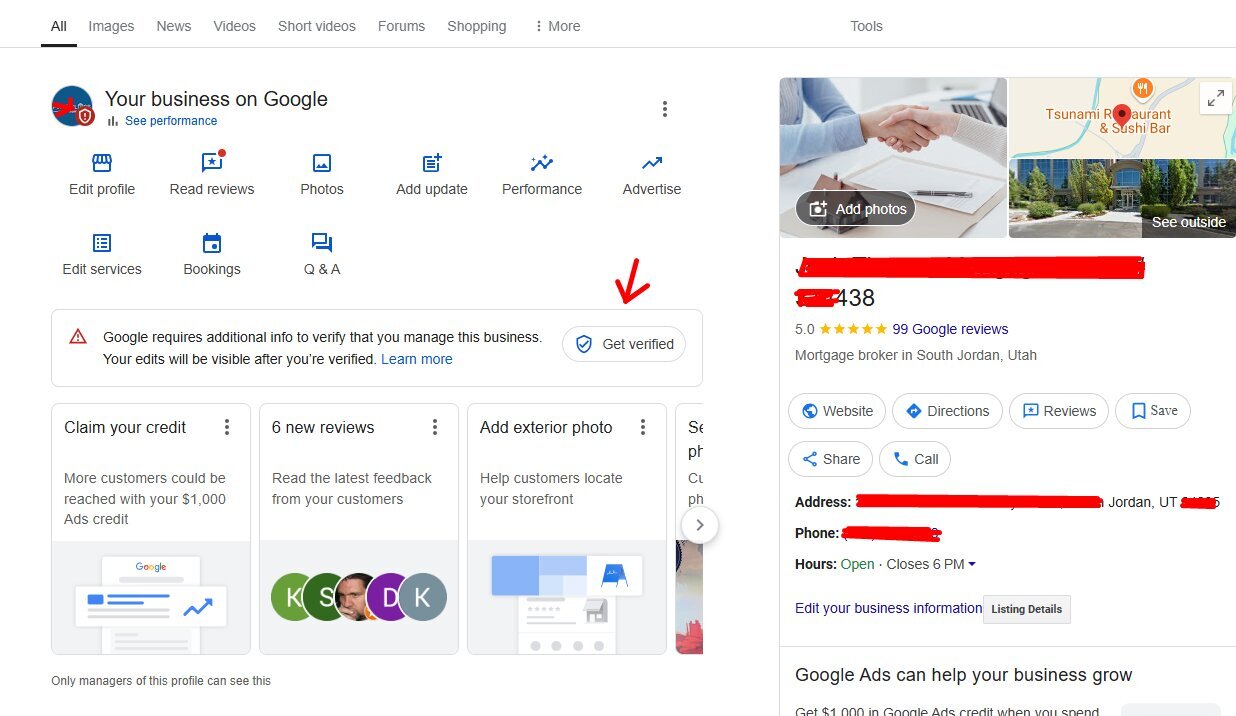Open the search Tools option
Viewport: 1236px width, 716px height.
click(866, 26)
